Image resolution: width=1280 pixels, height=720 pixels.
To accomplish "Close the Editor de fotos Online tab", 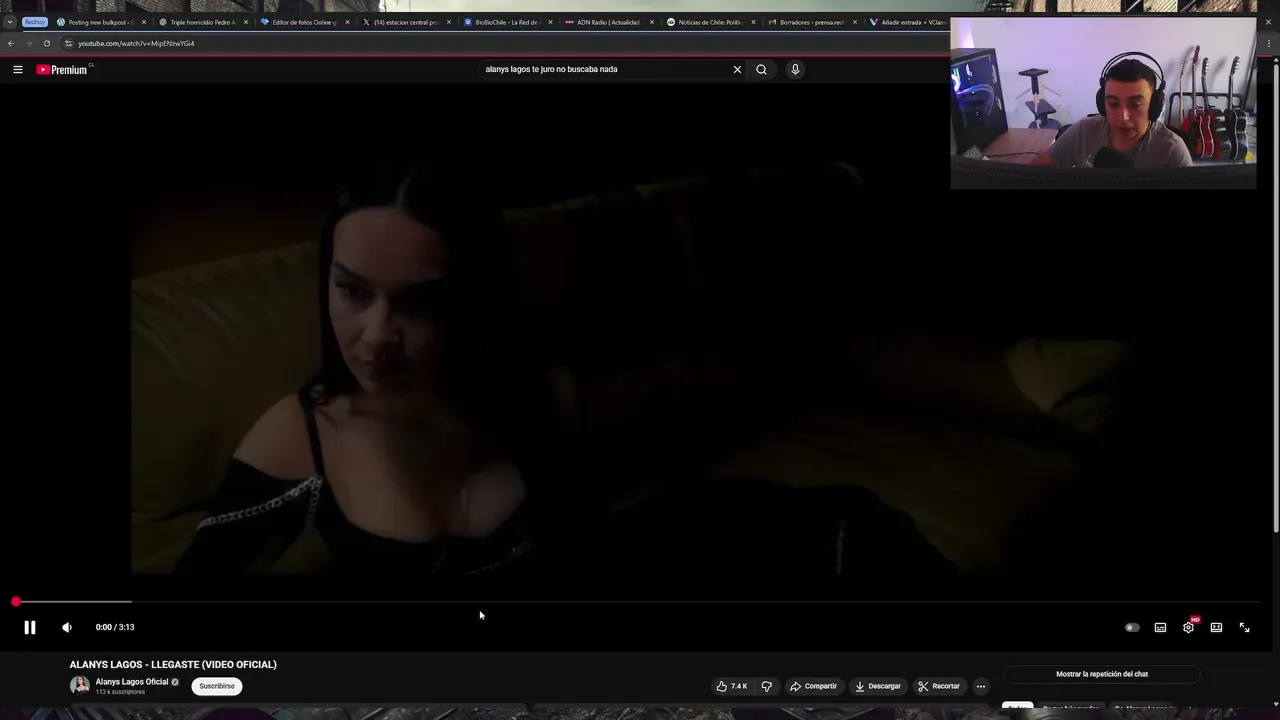I will 347,22.
